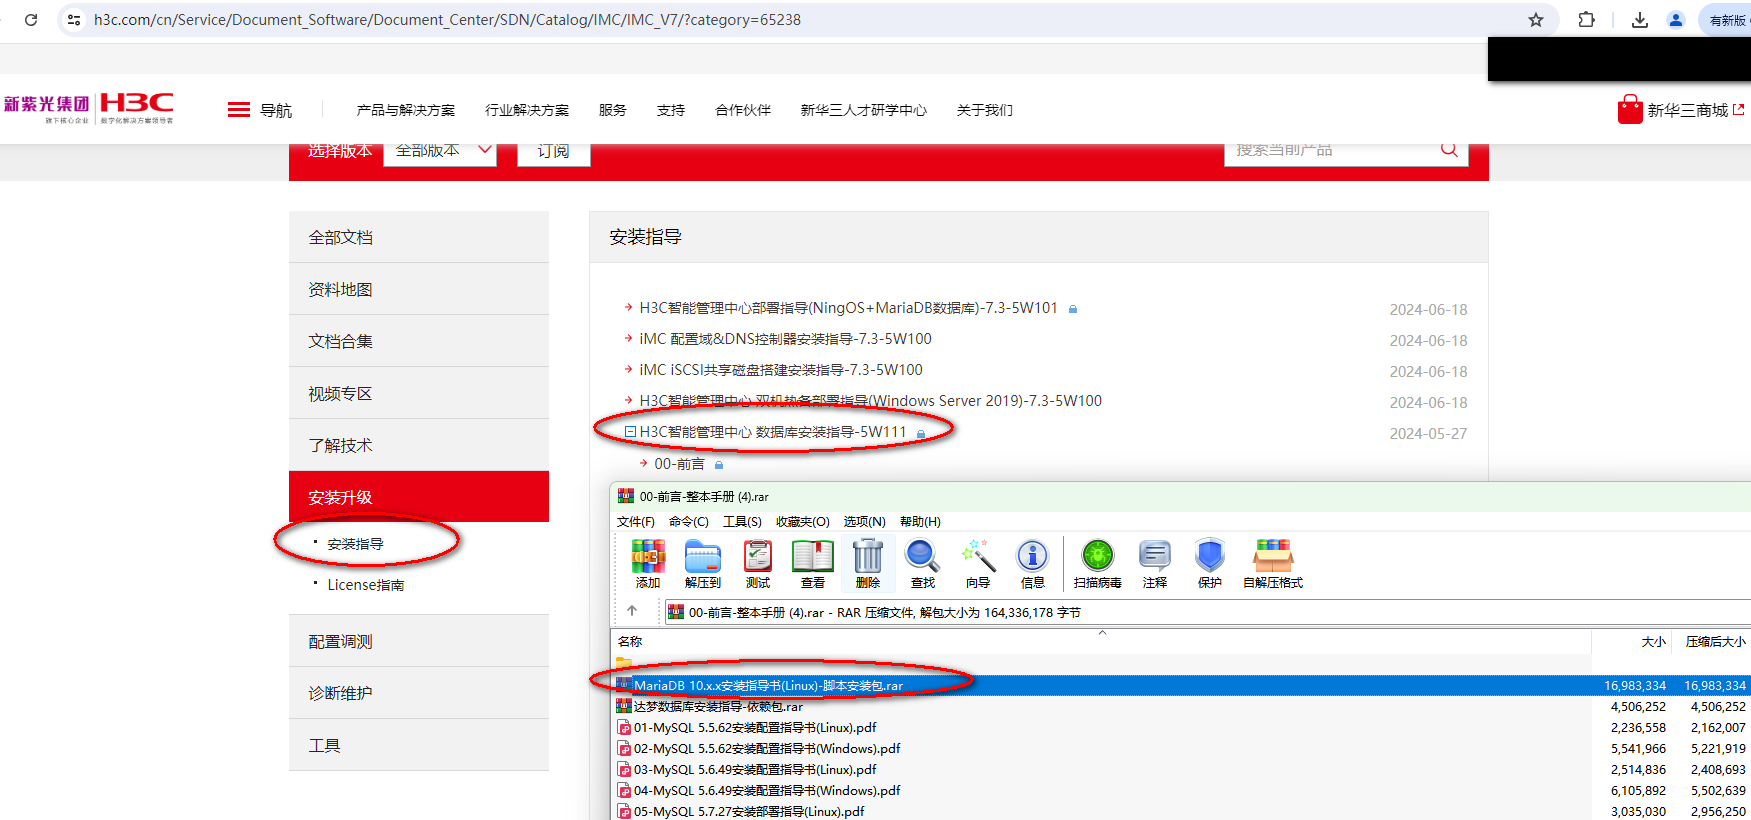Open the WinRAR 收藏夹(O) menu

pyautogui.click(x=803, y=522)
